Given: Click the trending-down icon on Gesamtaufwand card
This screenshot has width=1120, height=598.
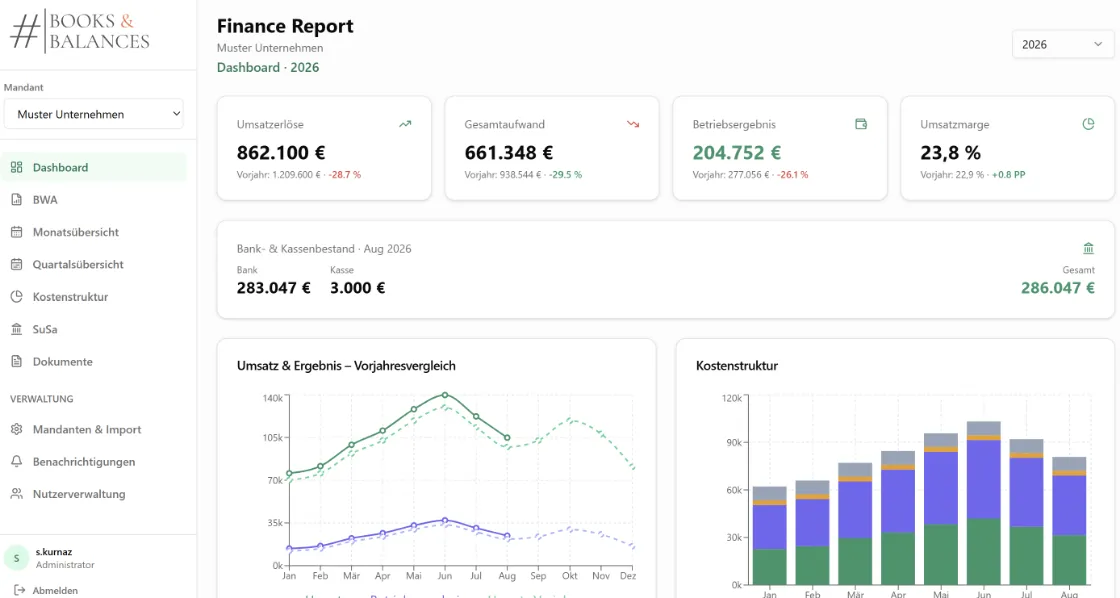Looking at the screenshot, I should click(x=633, y=124).
